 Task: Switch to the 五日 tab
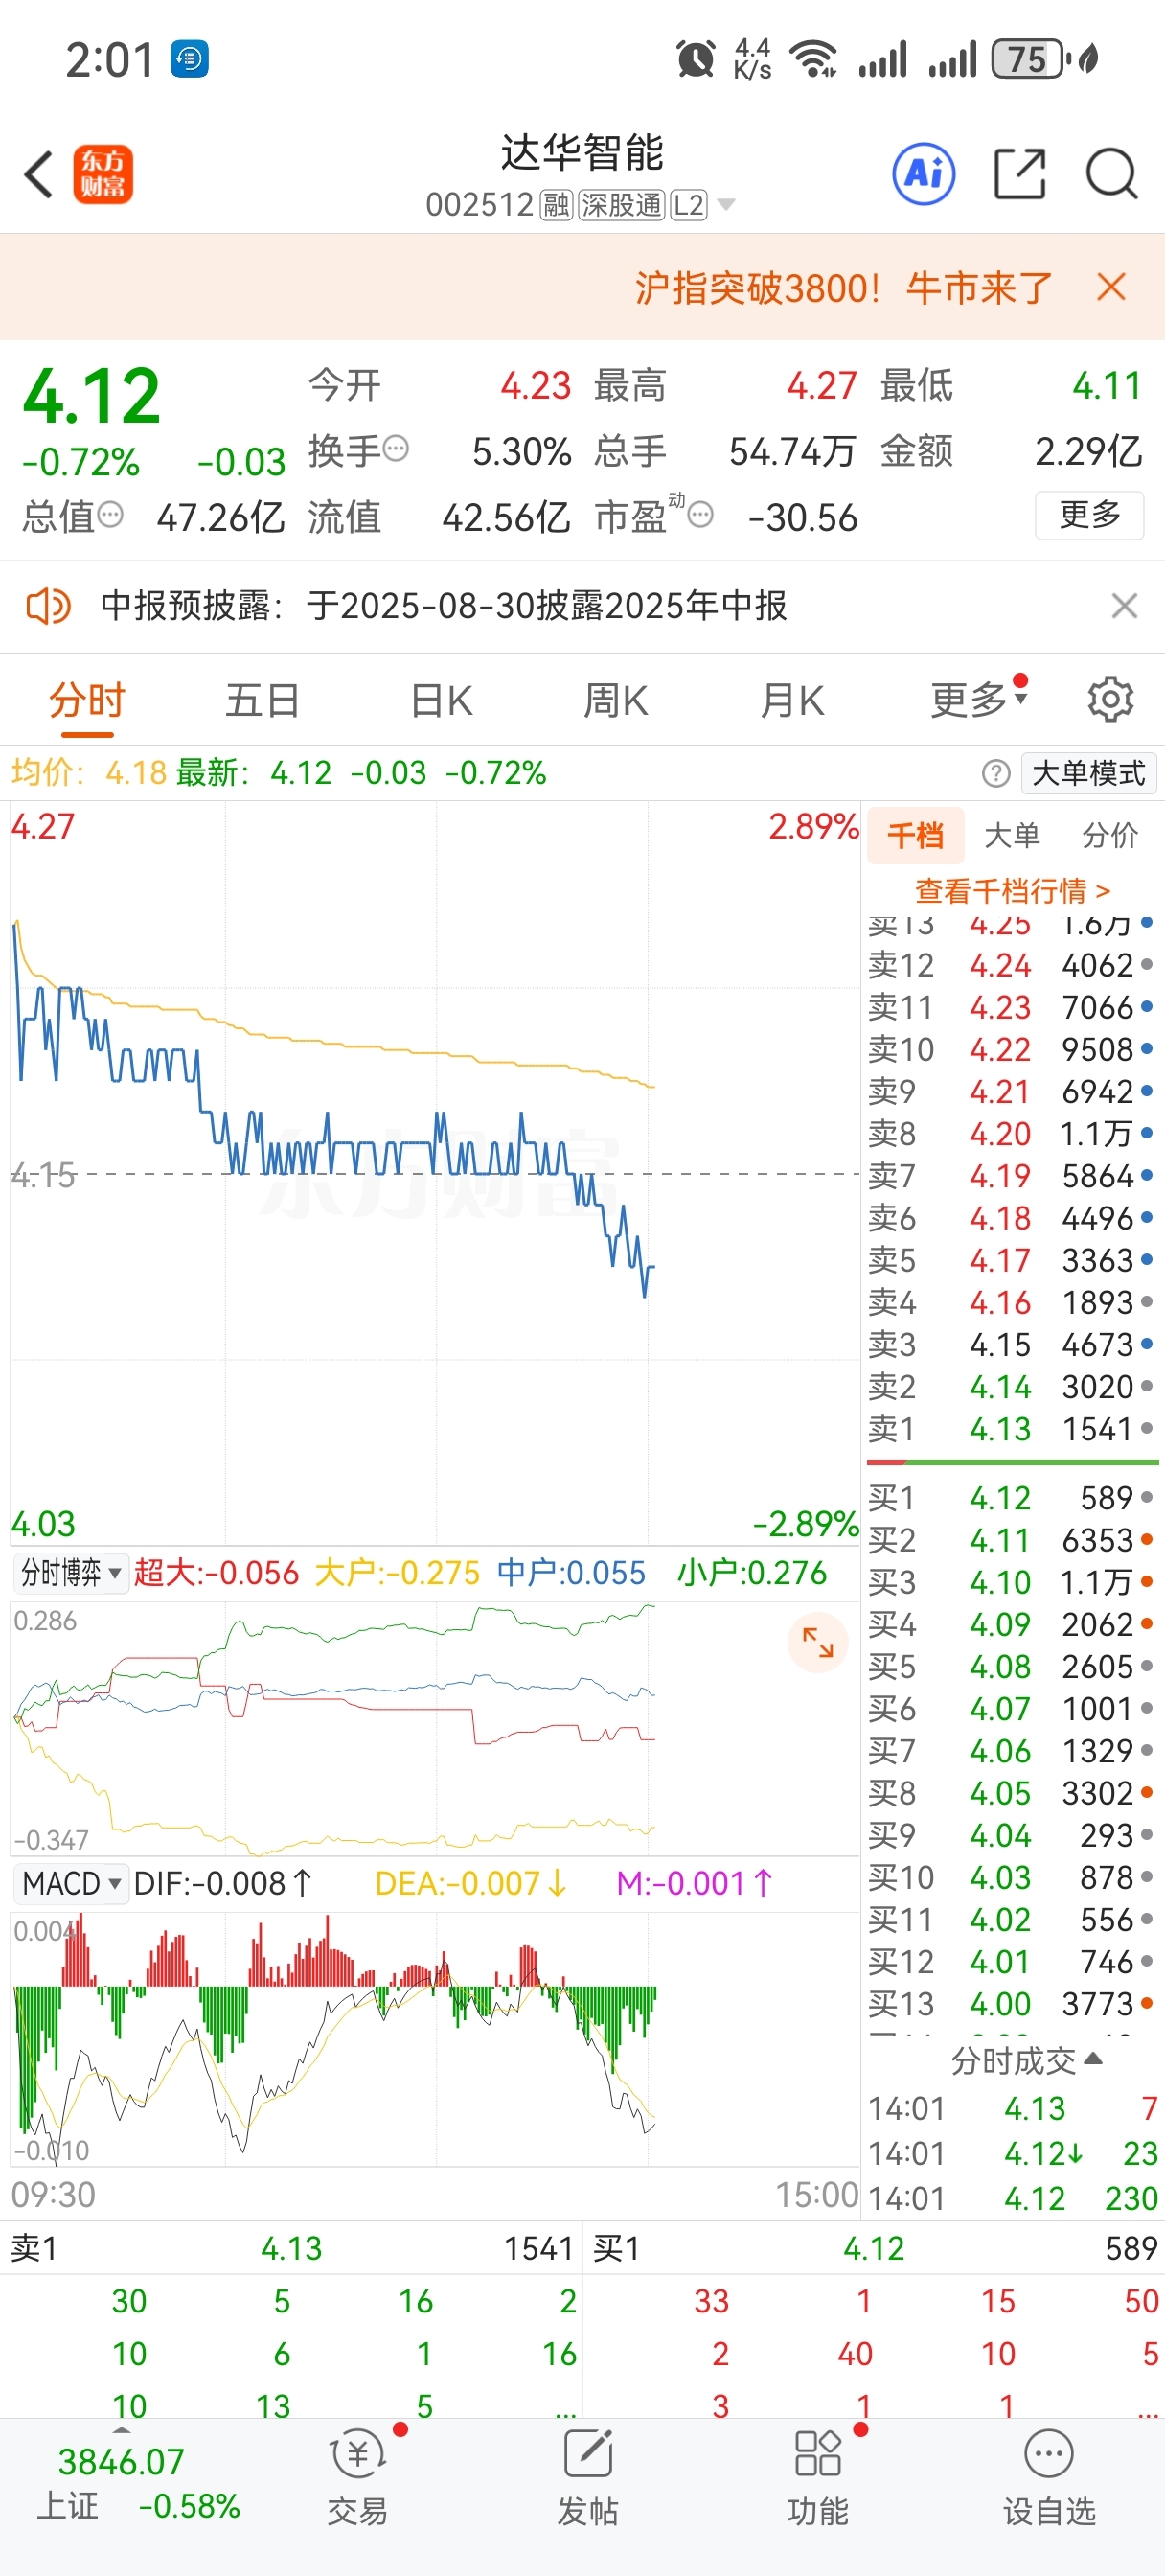pos(262,700)
